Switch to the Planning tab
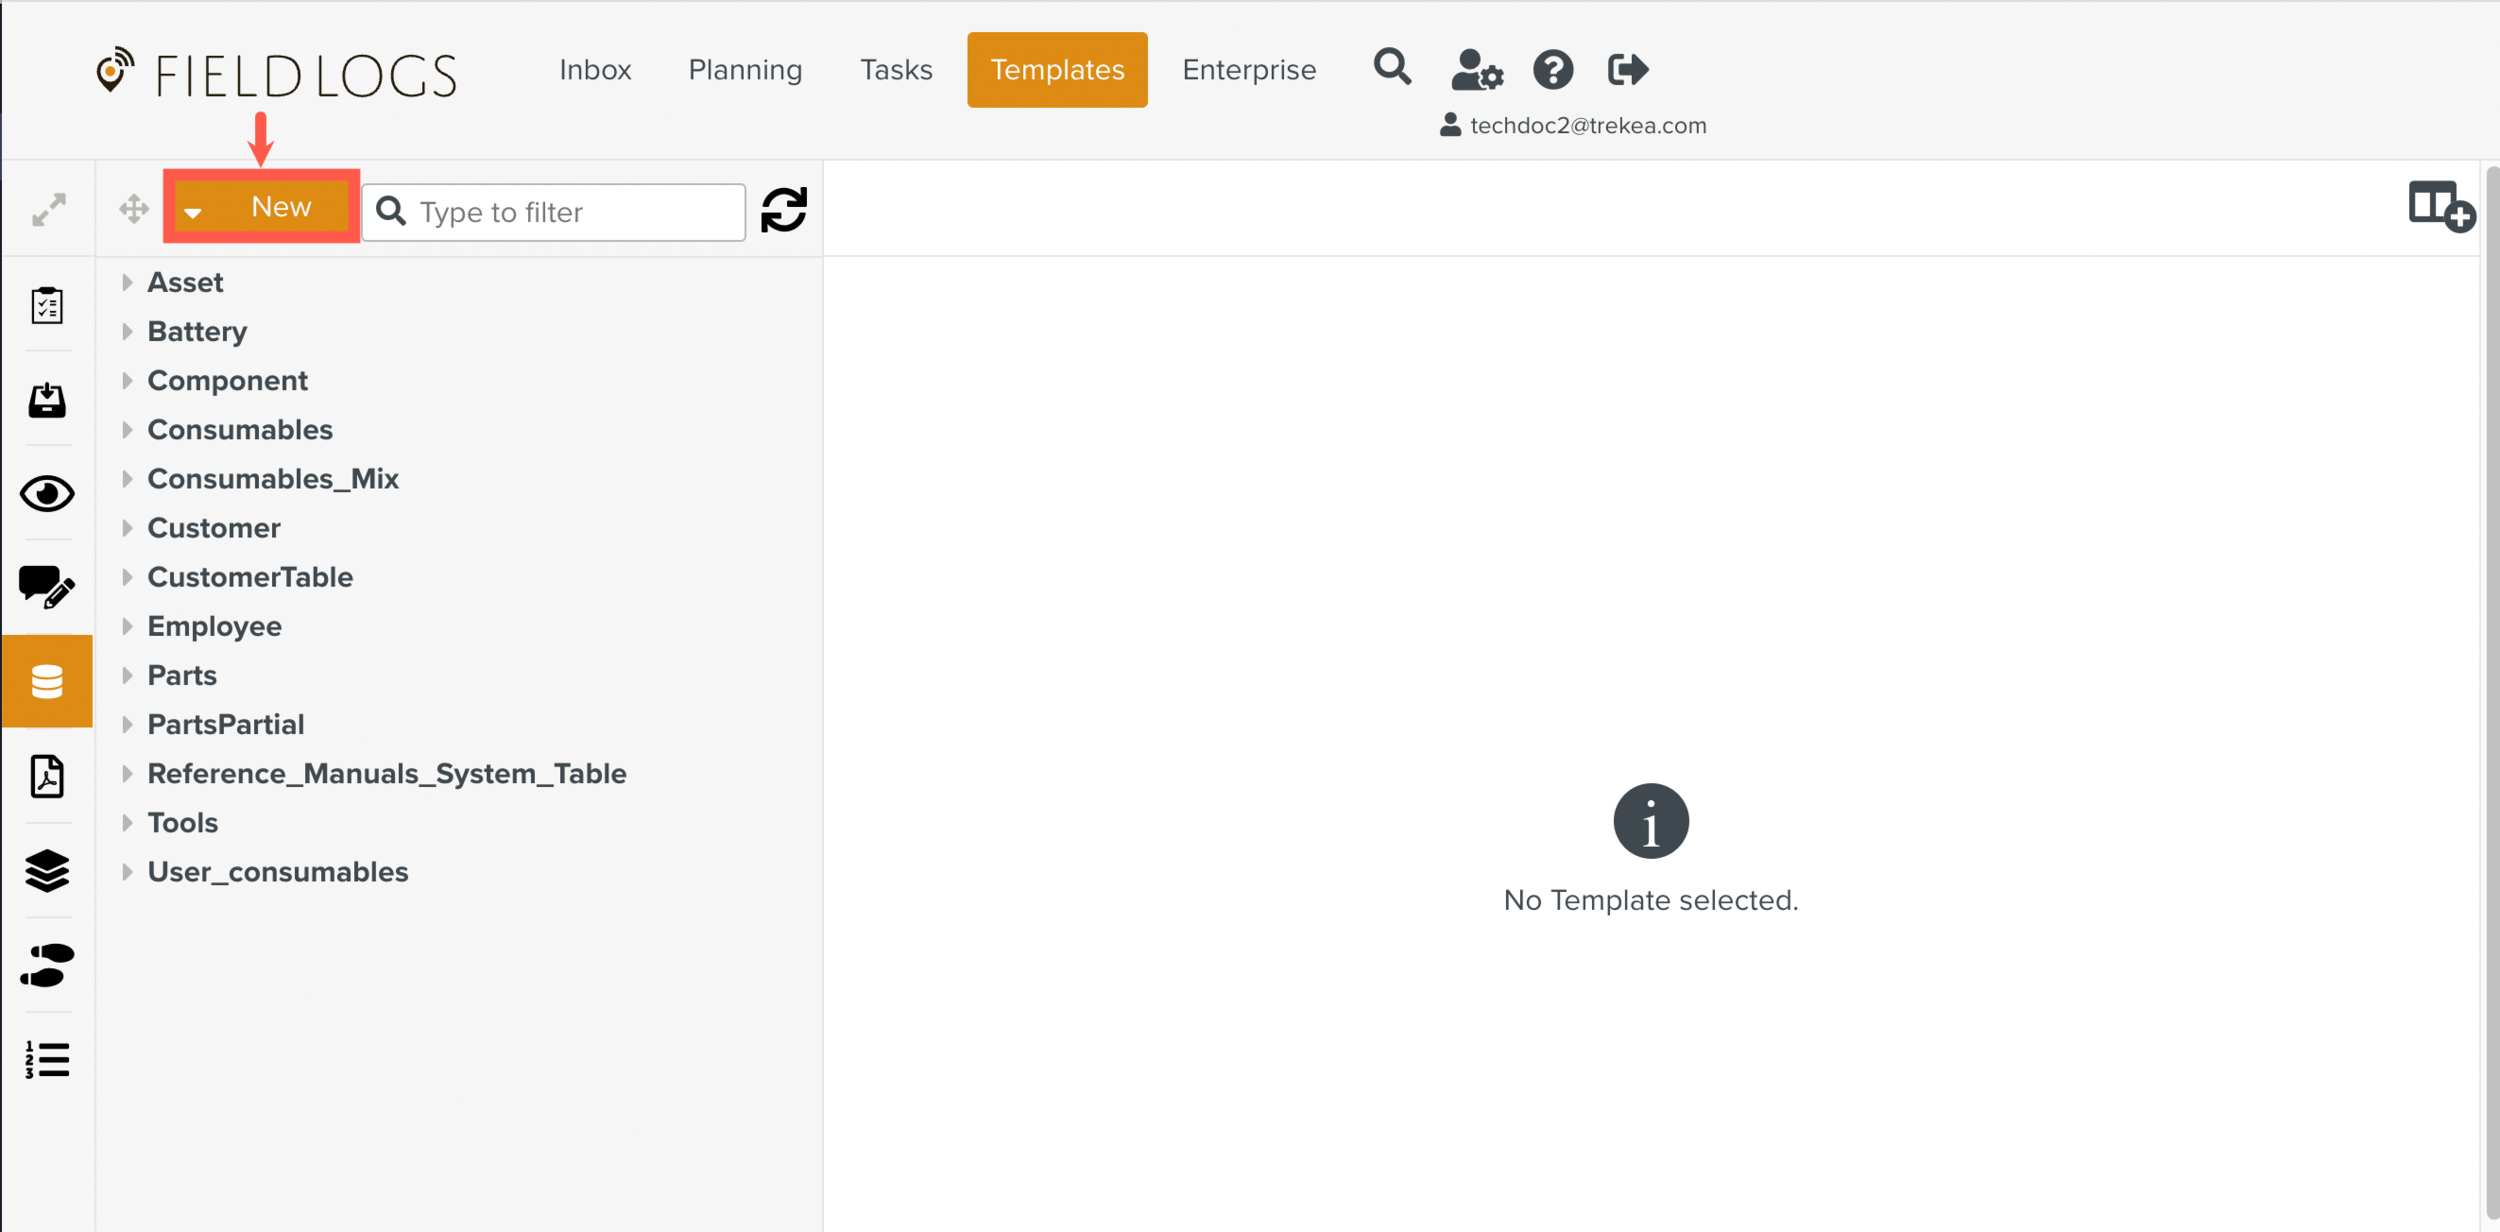This screenshot has width=2500, height=1232. (x=745, y=70)
